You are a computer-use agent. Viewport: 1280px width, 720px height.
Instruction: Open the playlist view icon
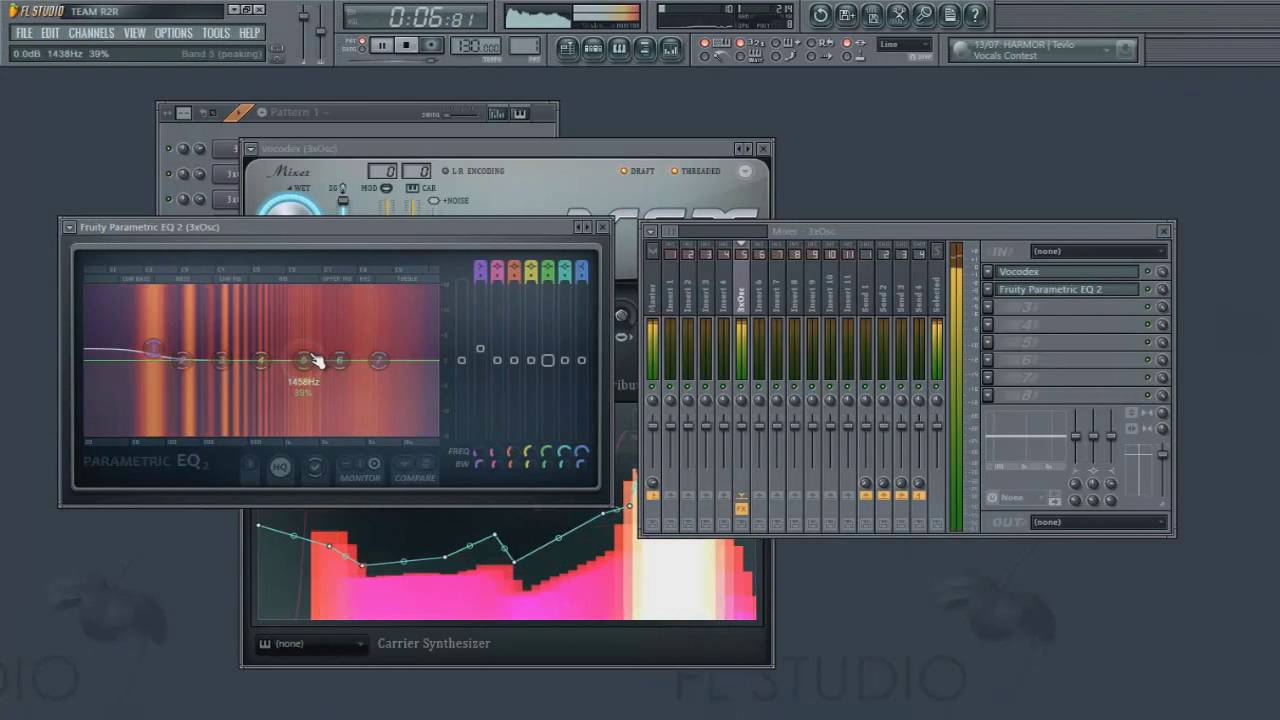click(x=568, y=48)
